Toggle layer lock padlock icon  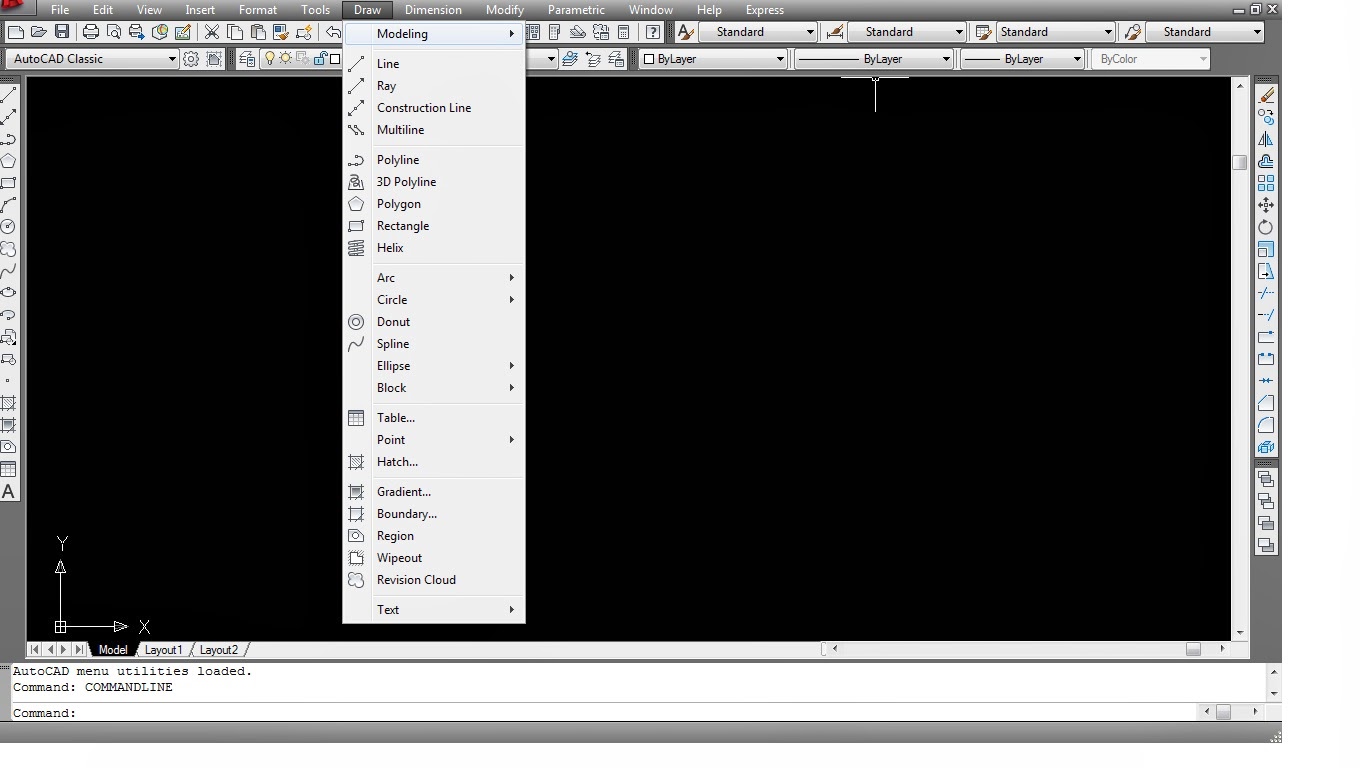[320, 59]
